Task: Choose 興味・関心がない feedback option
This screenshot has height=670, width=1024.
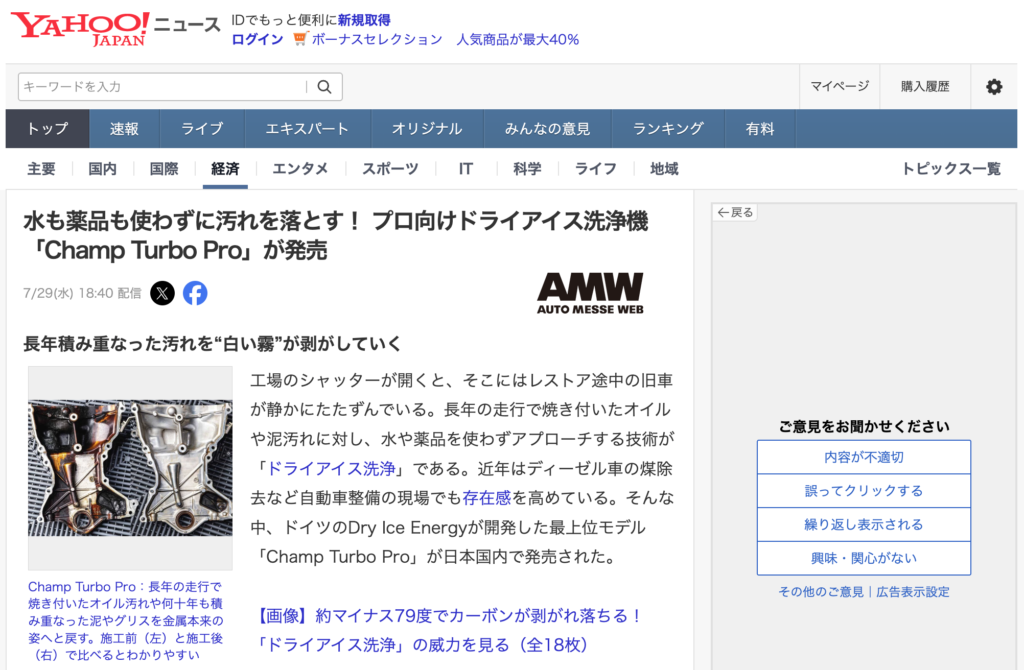Action: [864, 558]
